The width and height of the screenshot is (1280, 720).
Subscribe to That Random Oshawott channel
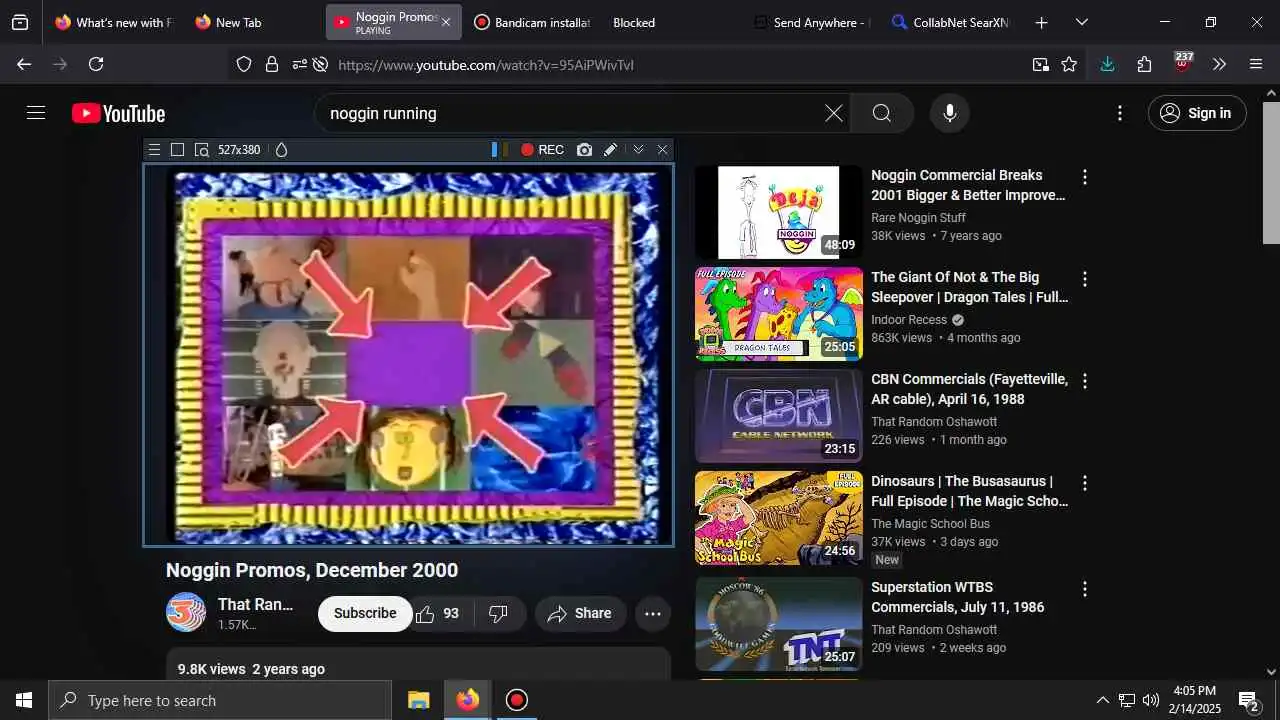(x=365, y=614)
